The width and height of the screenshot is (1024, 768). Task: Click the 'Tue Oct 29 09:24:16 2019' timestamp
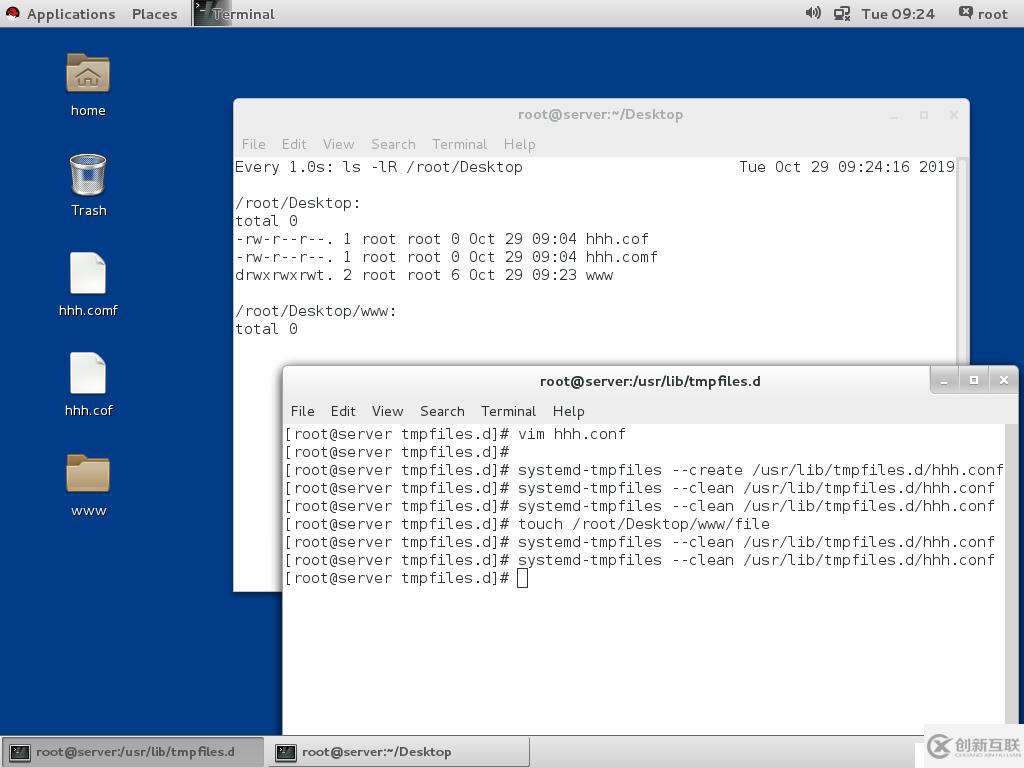(x=846, y=167)
